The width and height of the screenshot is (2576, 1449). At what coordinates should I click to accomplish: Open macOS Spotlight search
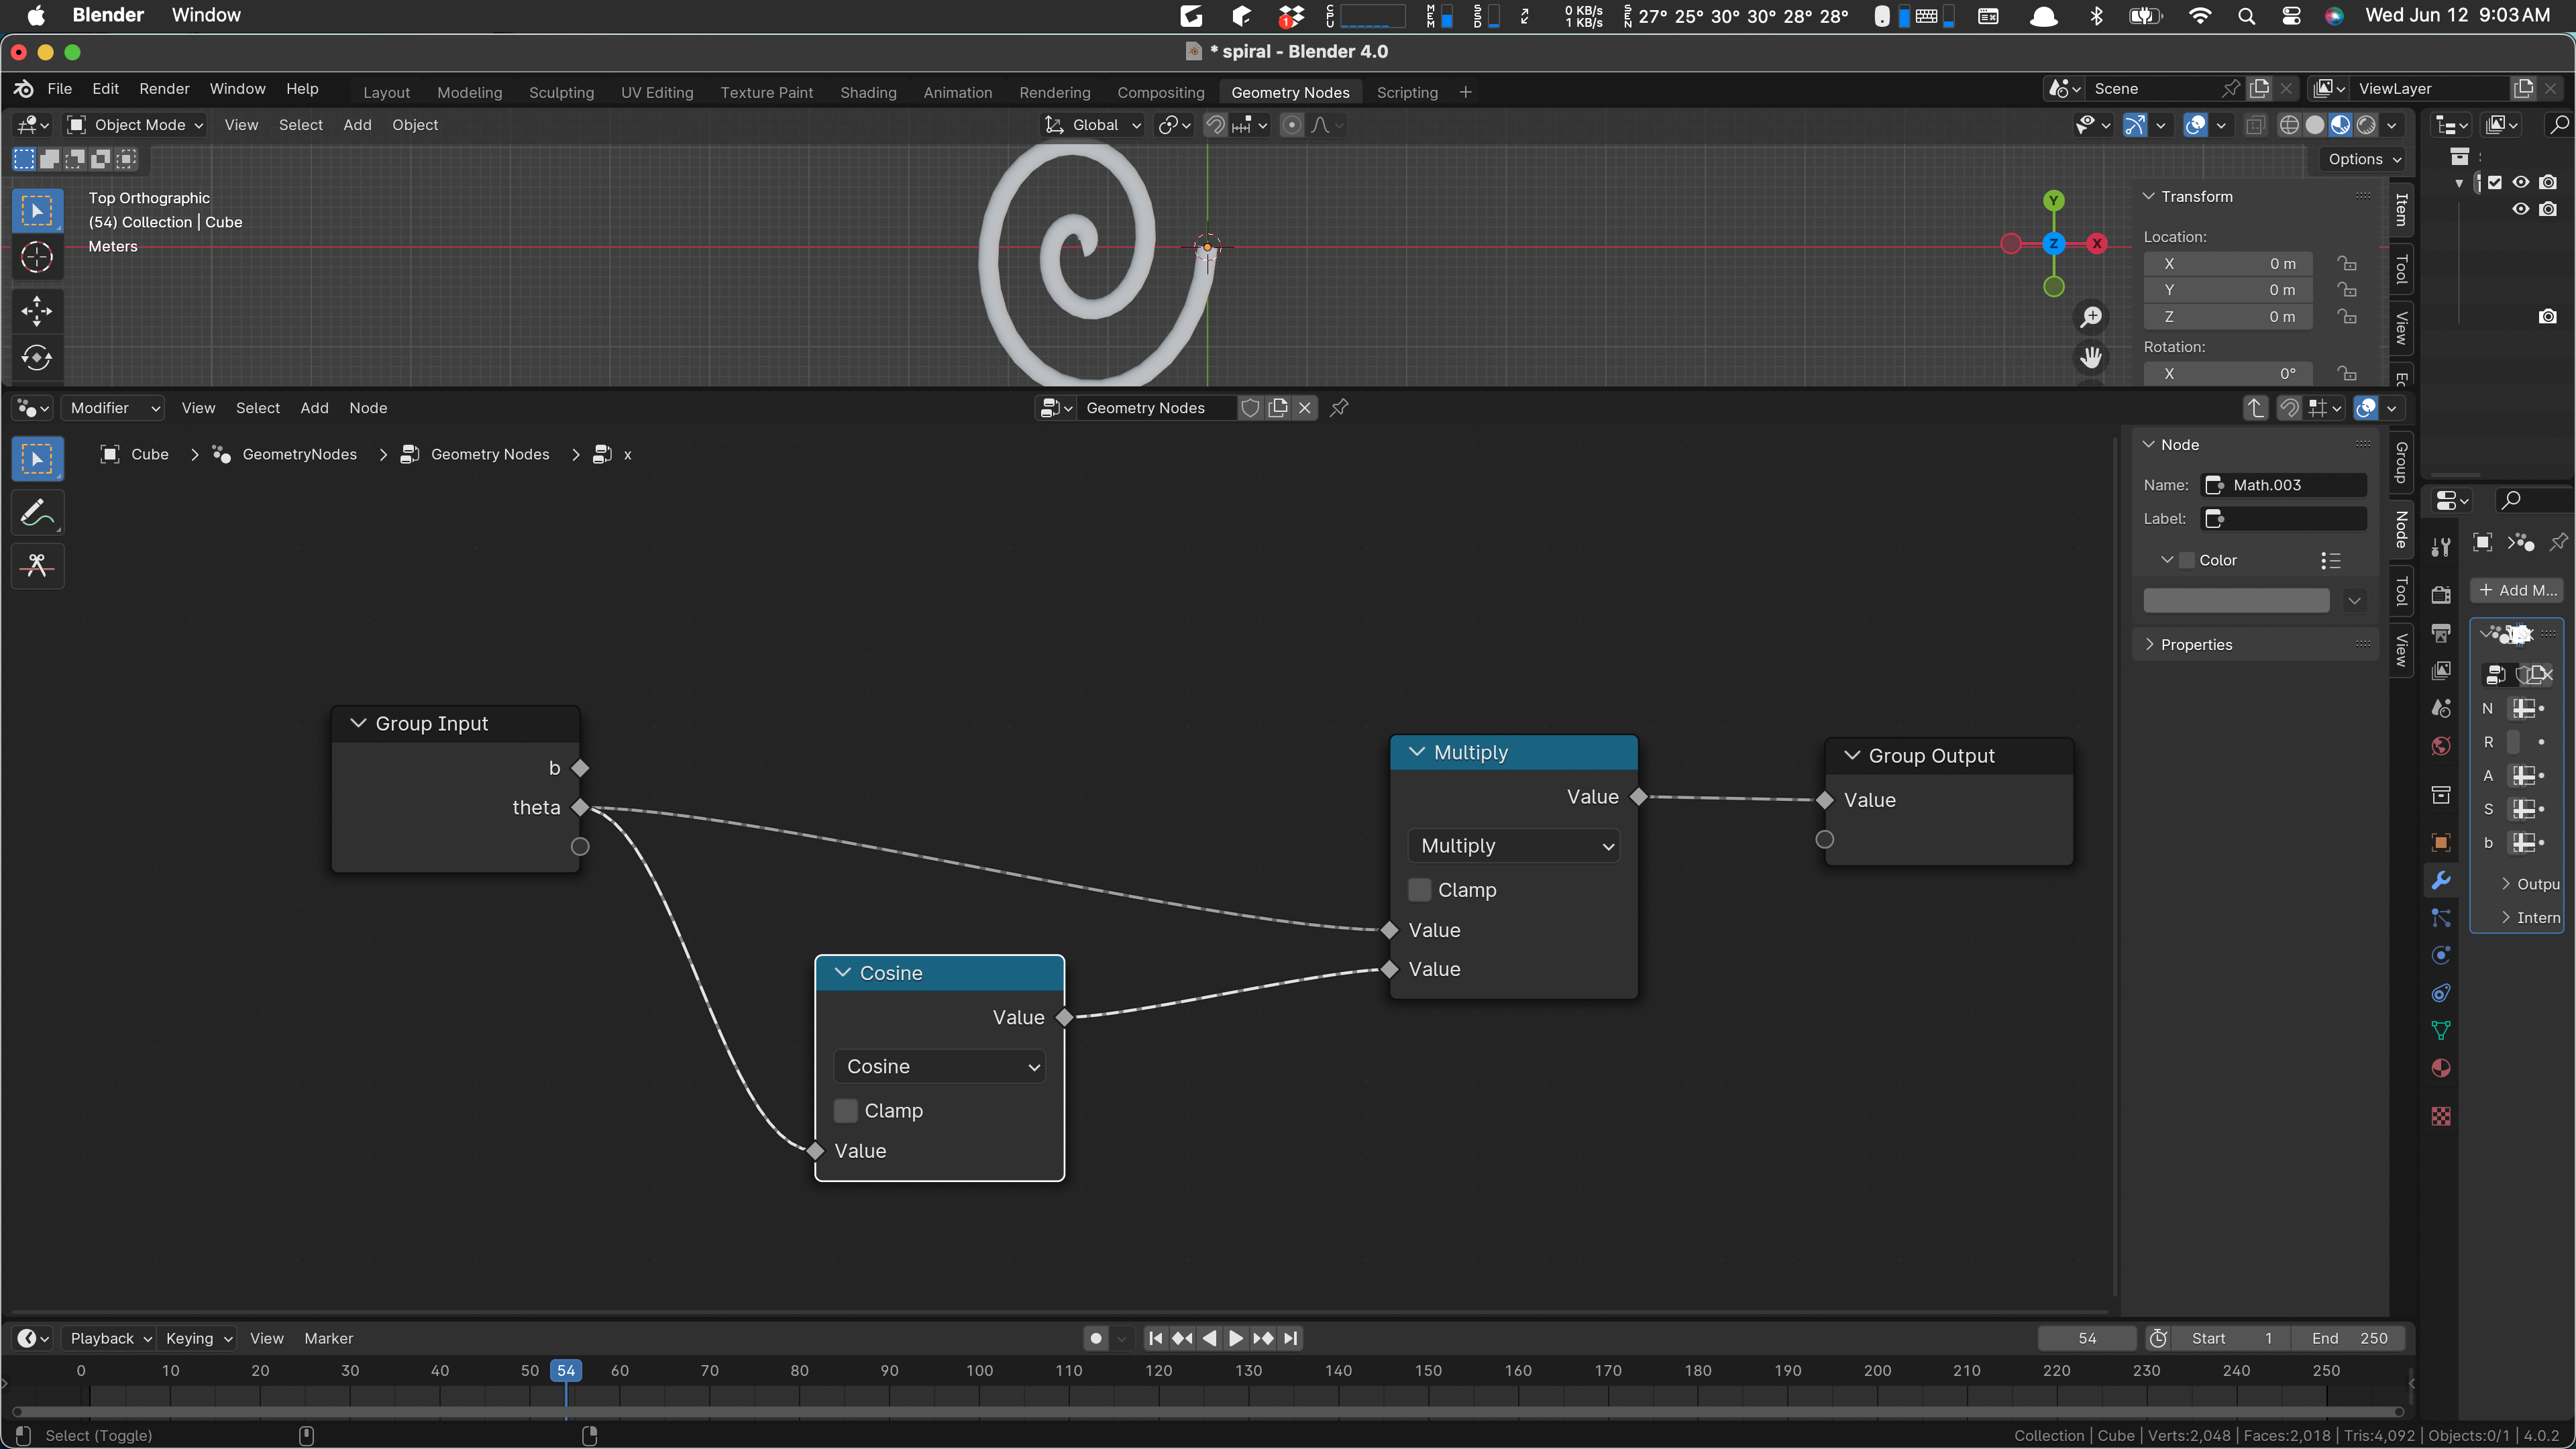[x=2246, y=16]
